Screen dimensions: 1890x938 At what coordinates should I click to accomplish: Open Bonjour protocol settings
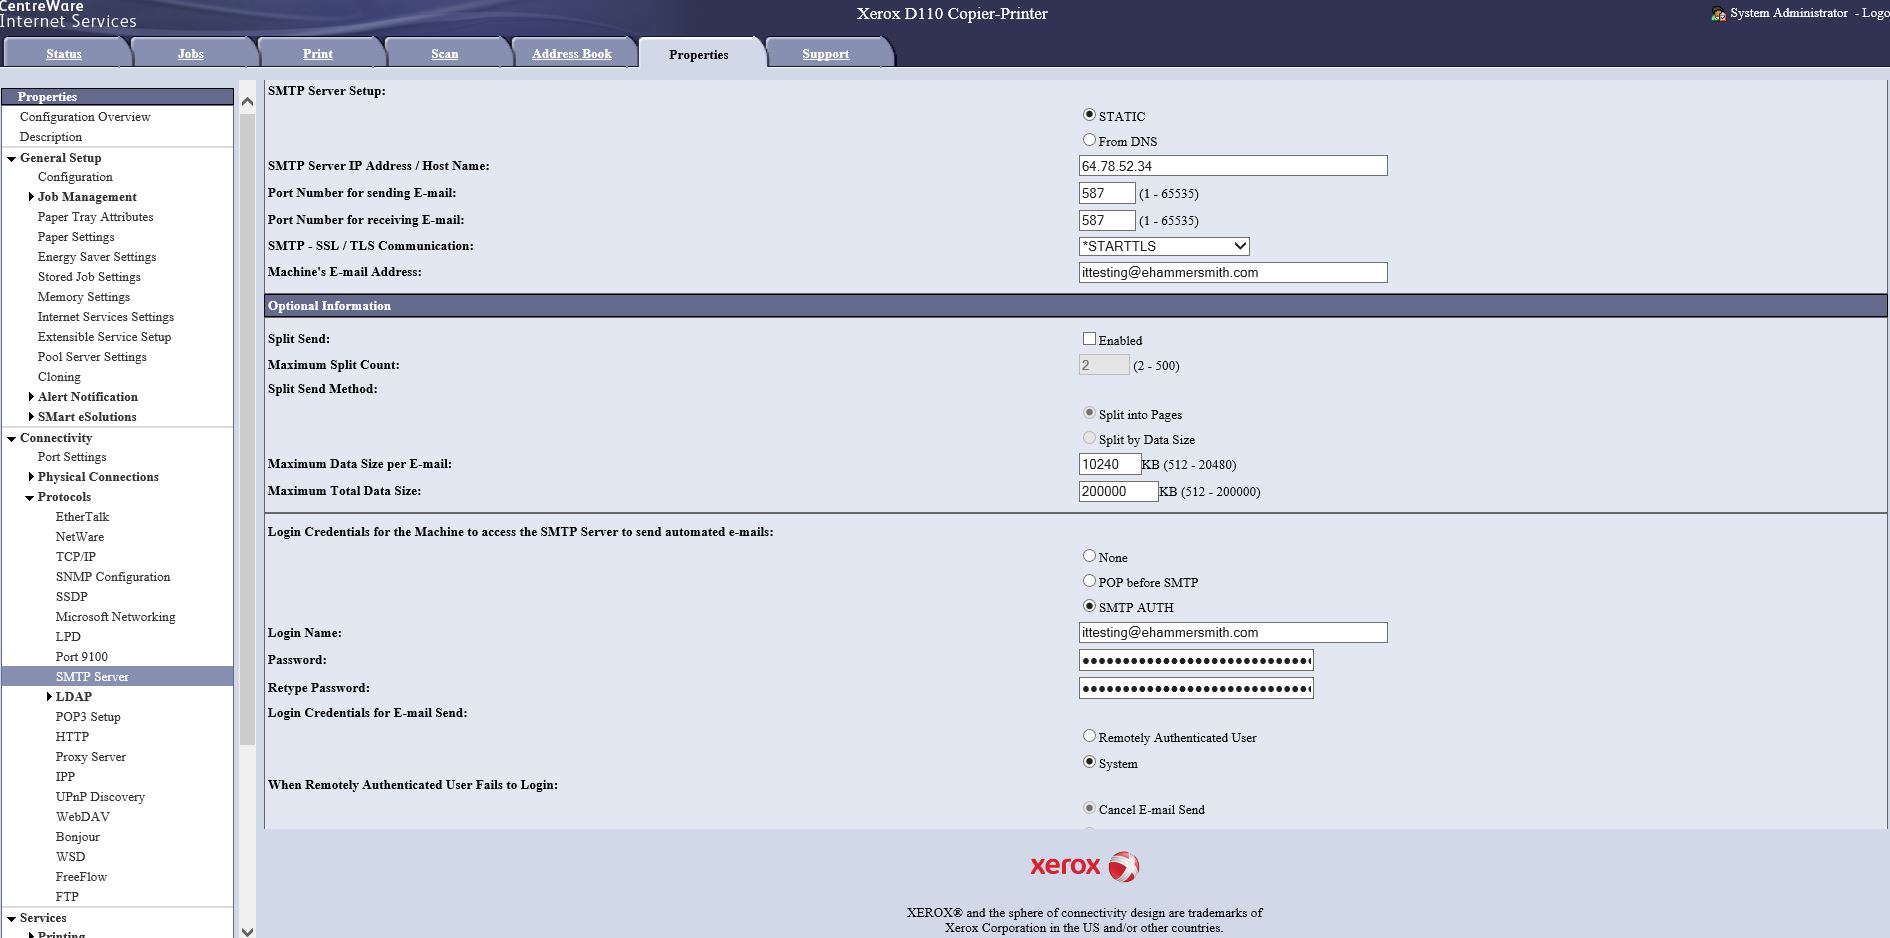pyautogui.click(x=78, y=837)
